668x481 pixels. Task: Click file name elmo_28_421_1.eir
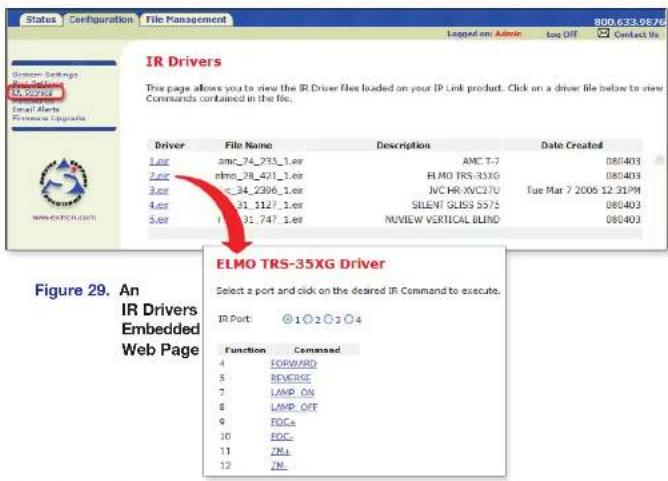tap(259, 176)
